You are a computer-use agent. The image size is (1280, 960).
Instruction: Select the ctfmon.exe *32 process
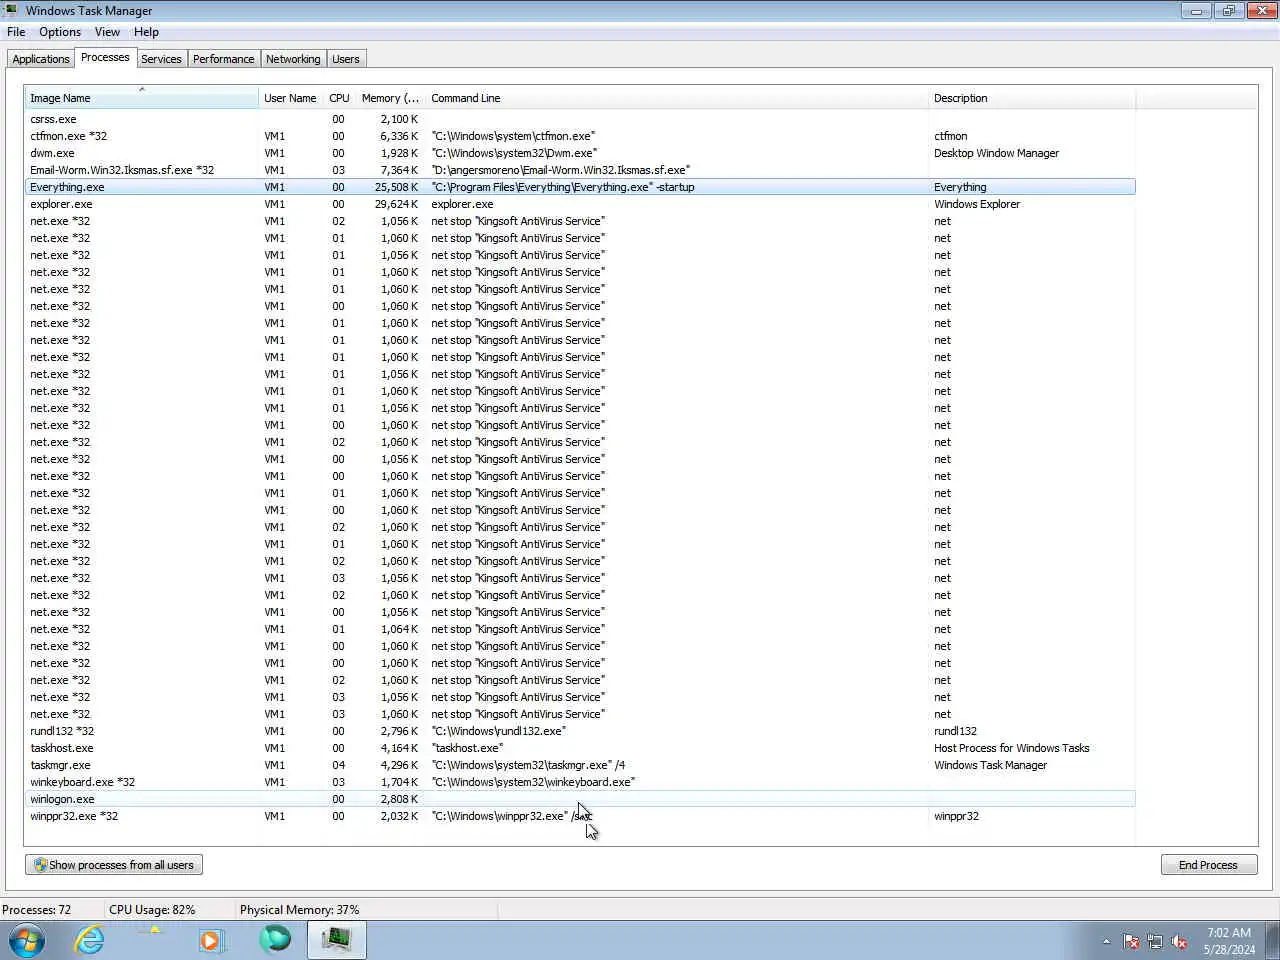click(x=580, y=136)
